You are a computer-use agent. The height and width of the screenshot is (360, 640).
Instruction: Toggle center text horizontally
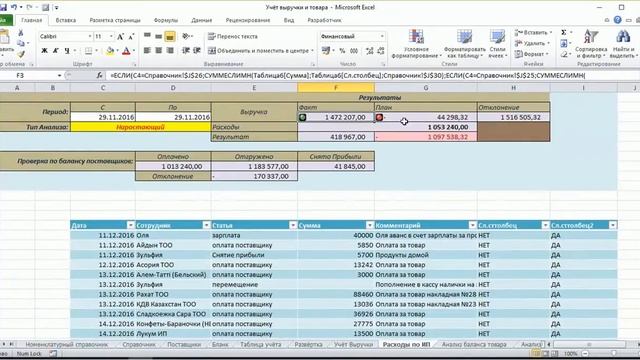pos(159,51)
